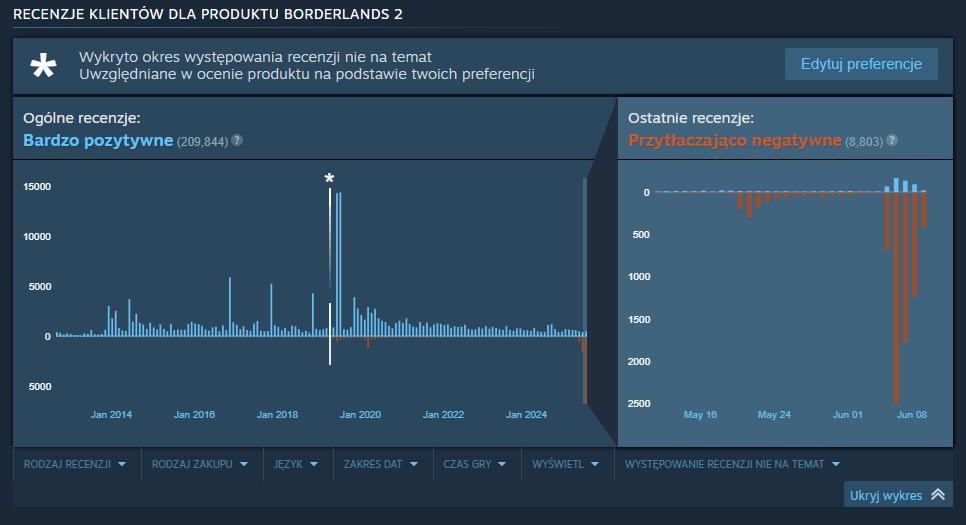
Task: Expand the Czas gry filter
Action: click(474, 464)
